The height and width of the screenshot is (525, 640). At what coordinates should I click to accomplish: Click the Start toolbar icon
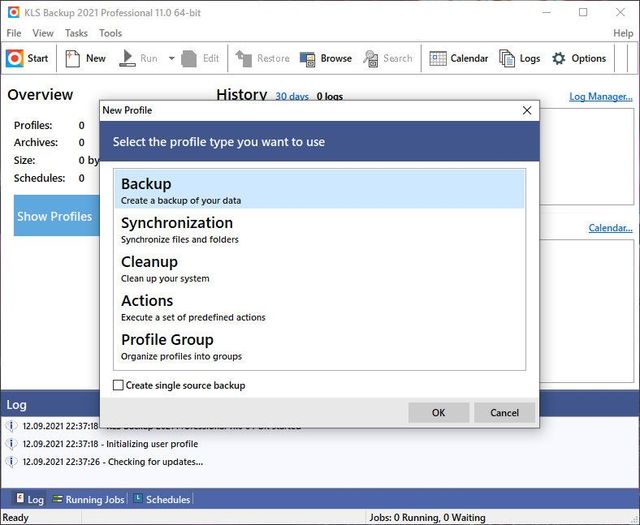(x=15, y=58)
